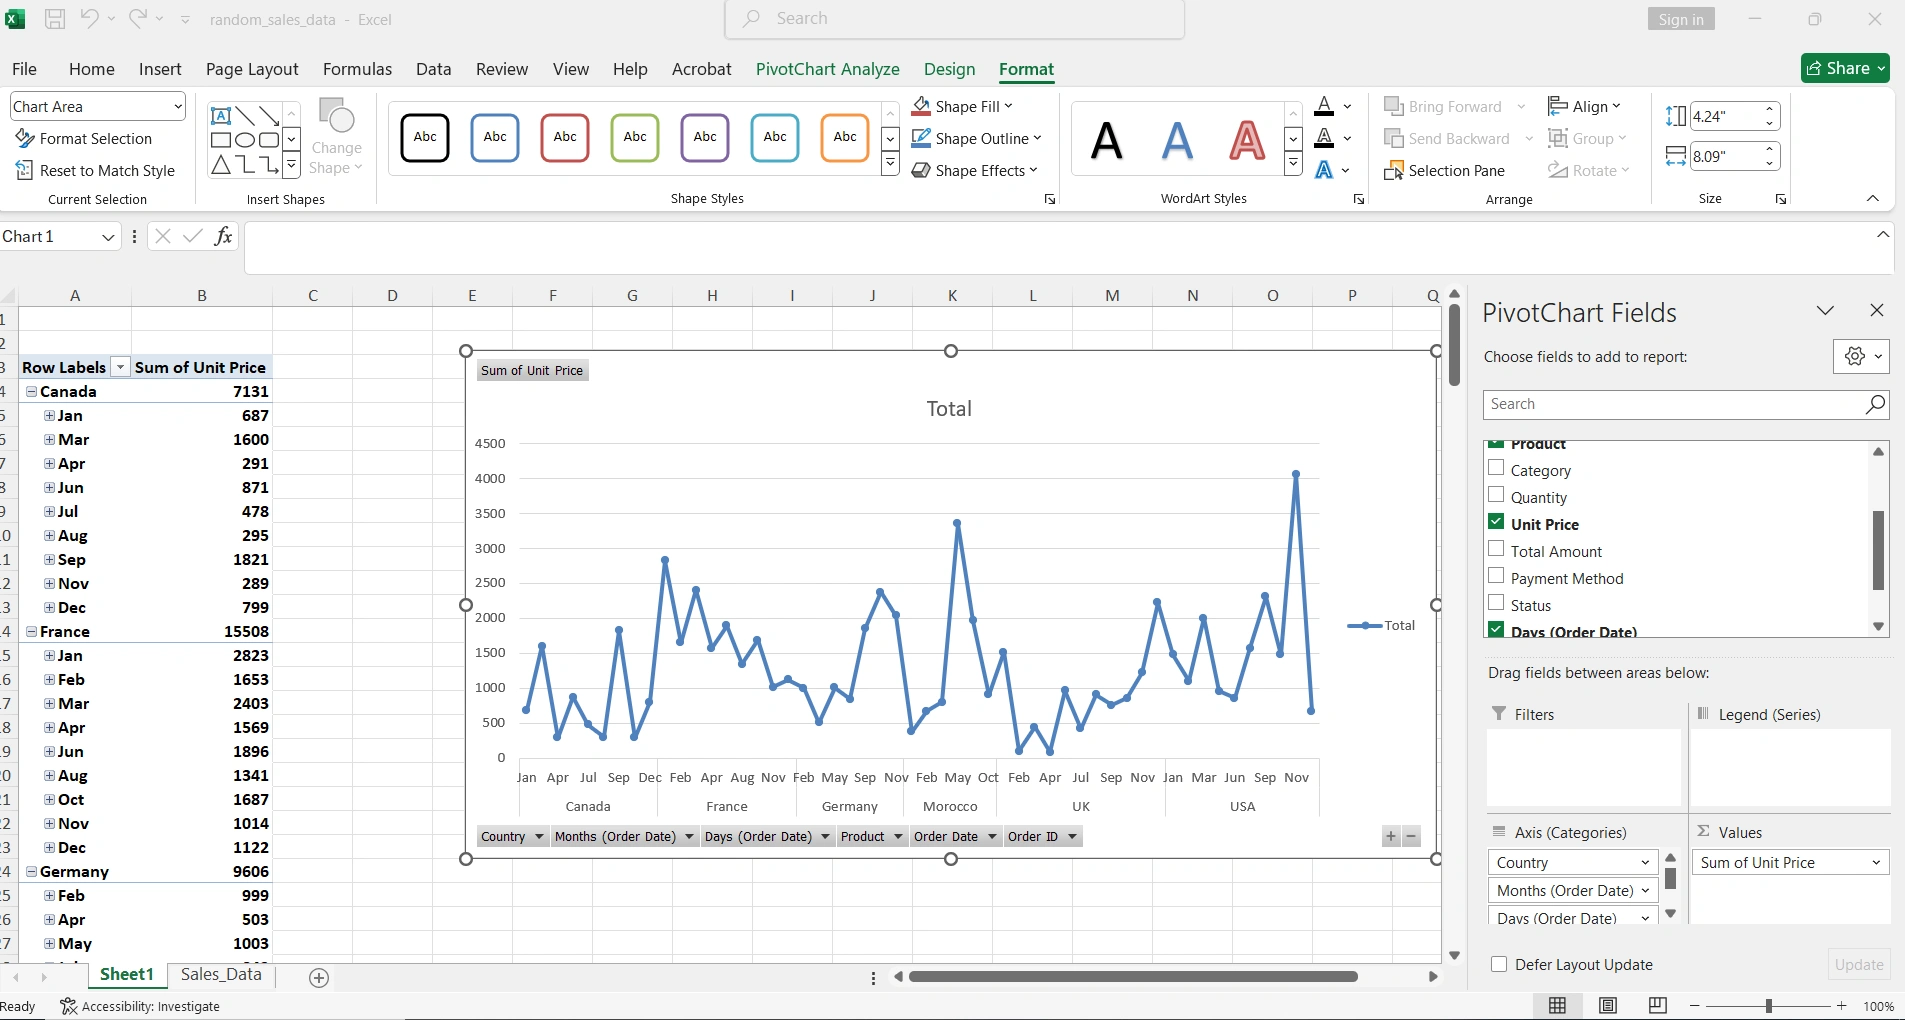
Task: Select Shape Effects
Action: 977,170
